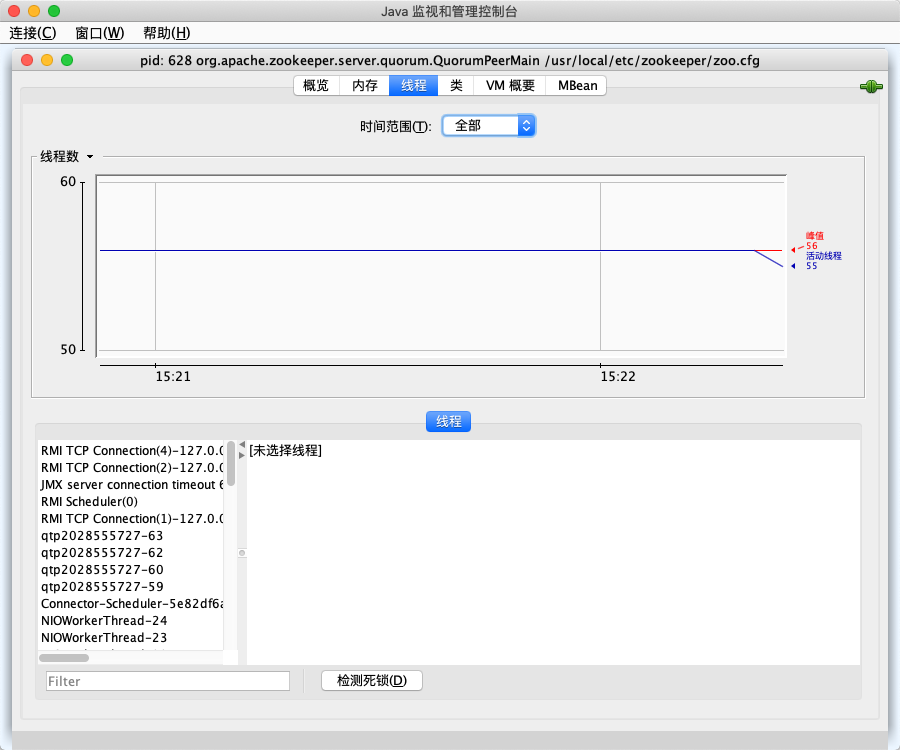Select thread RMI TCP Connection(2)
Image resolution: width=900 pixels, height=750 pixels.
[131, 468]
